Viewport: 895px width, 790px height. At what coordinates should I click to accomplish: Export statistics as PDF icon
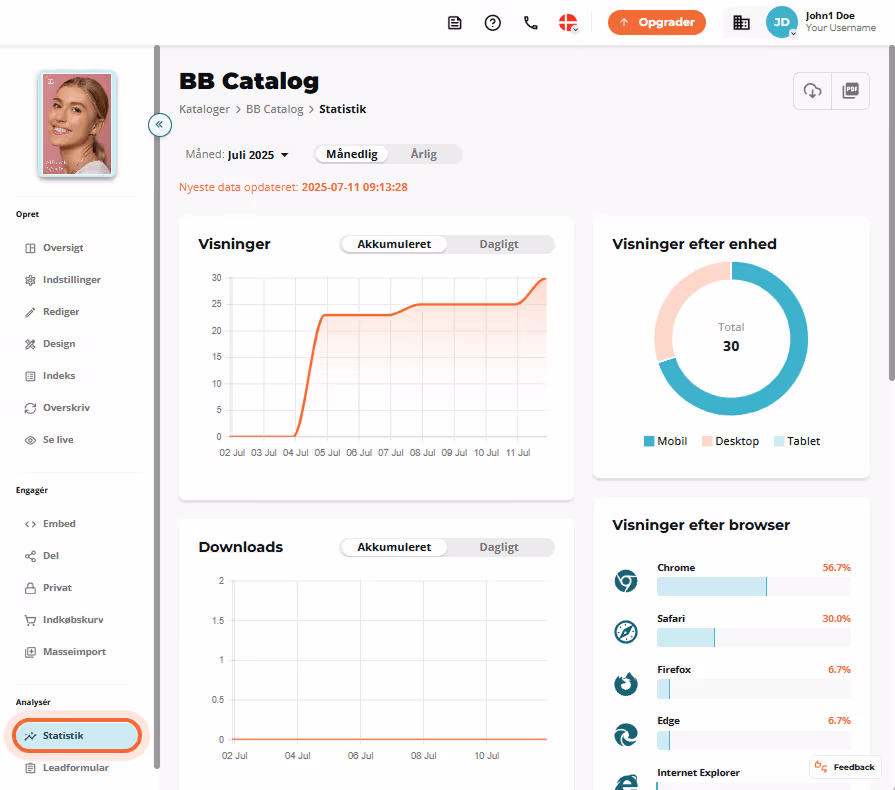tap(850, 91)
